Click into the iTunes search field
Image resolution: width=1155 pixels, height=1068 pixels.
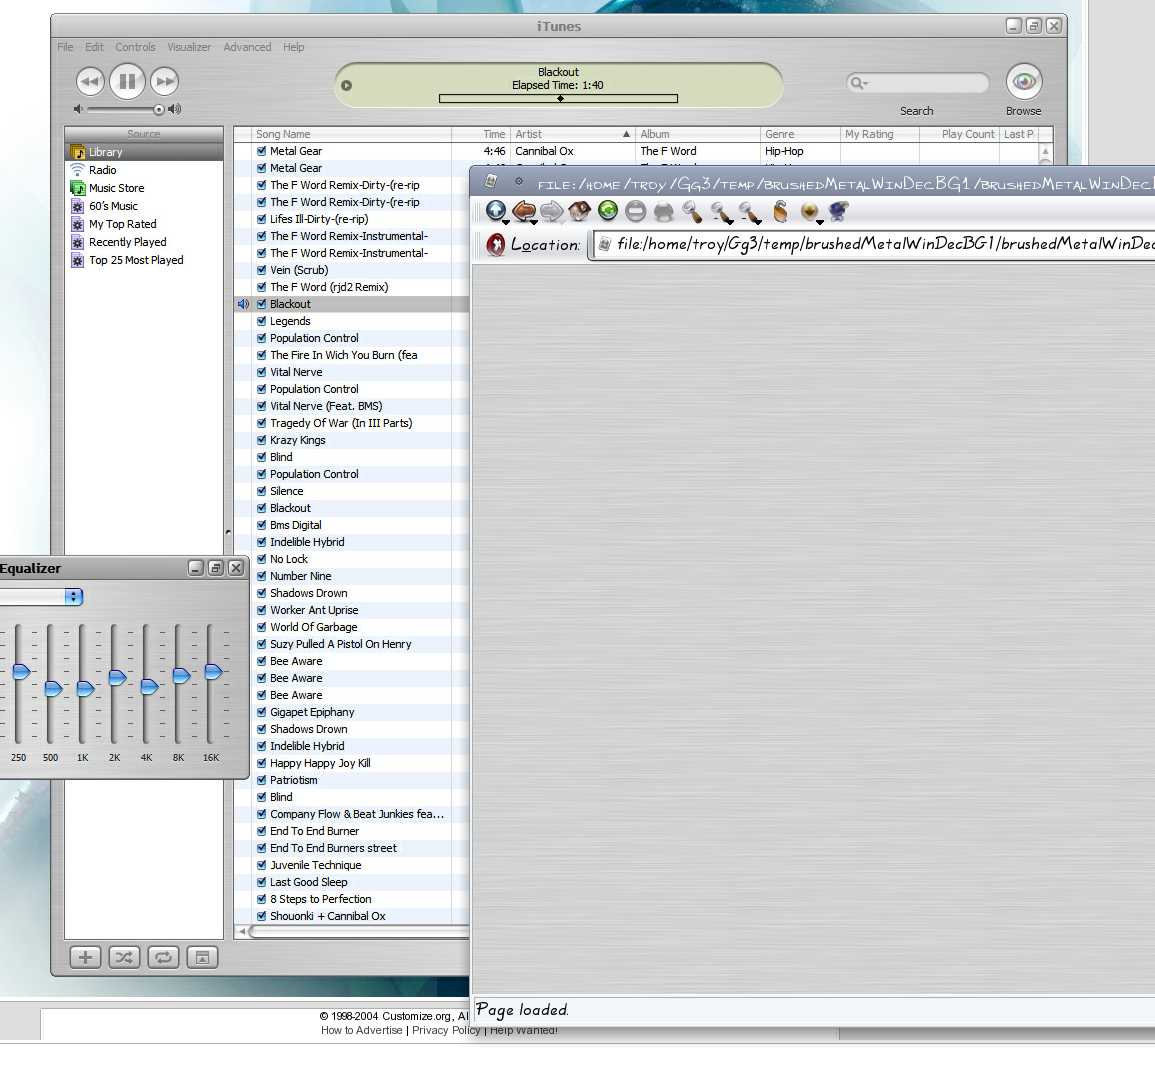pyautogui.click(x=918, y=82)
